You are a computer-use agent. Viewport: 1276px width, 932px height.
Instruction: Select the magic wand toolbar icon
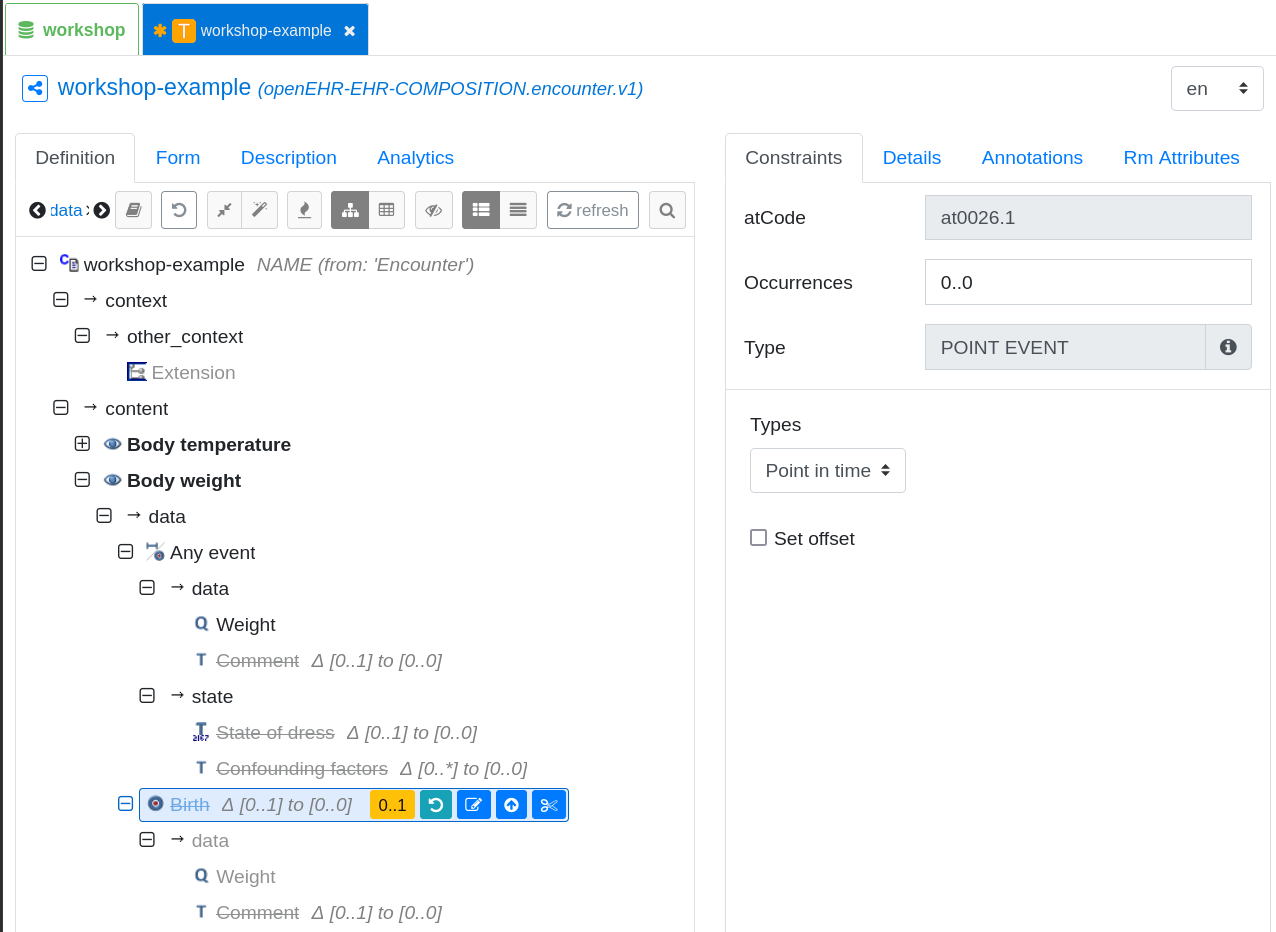(260, 210)
